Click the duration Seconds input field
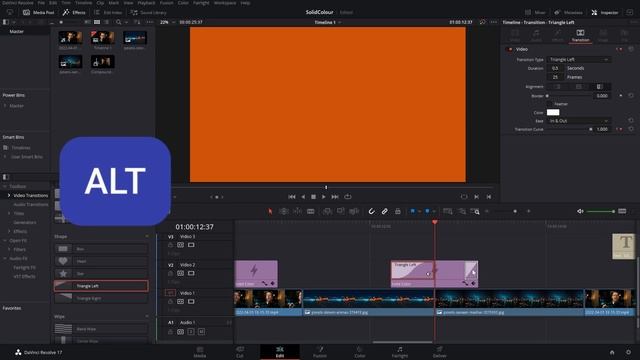 click(x=555, y=68)
